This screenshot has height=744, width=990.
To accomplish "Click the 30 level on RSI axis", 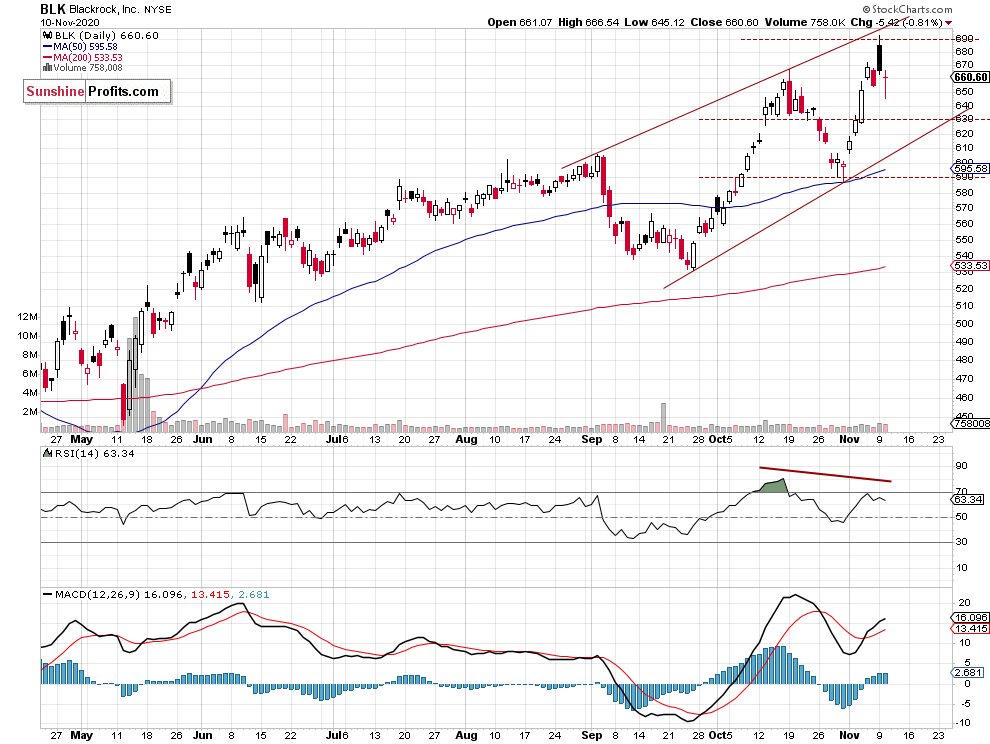I will pyautogui.click(x=962, y=542).
